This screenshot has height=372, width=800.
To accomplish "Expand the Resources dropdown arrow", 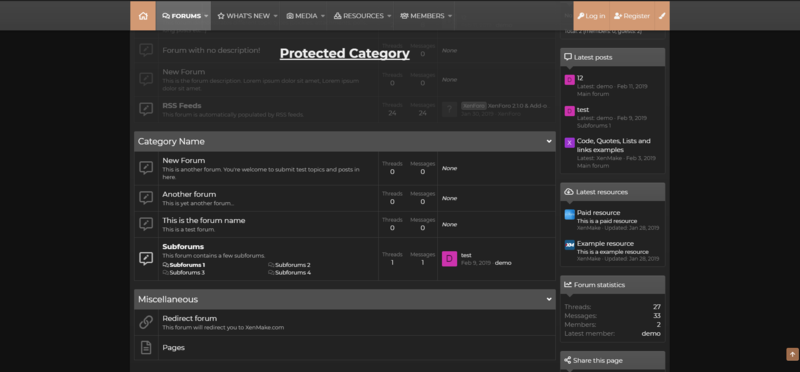I will (389, 16).
